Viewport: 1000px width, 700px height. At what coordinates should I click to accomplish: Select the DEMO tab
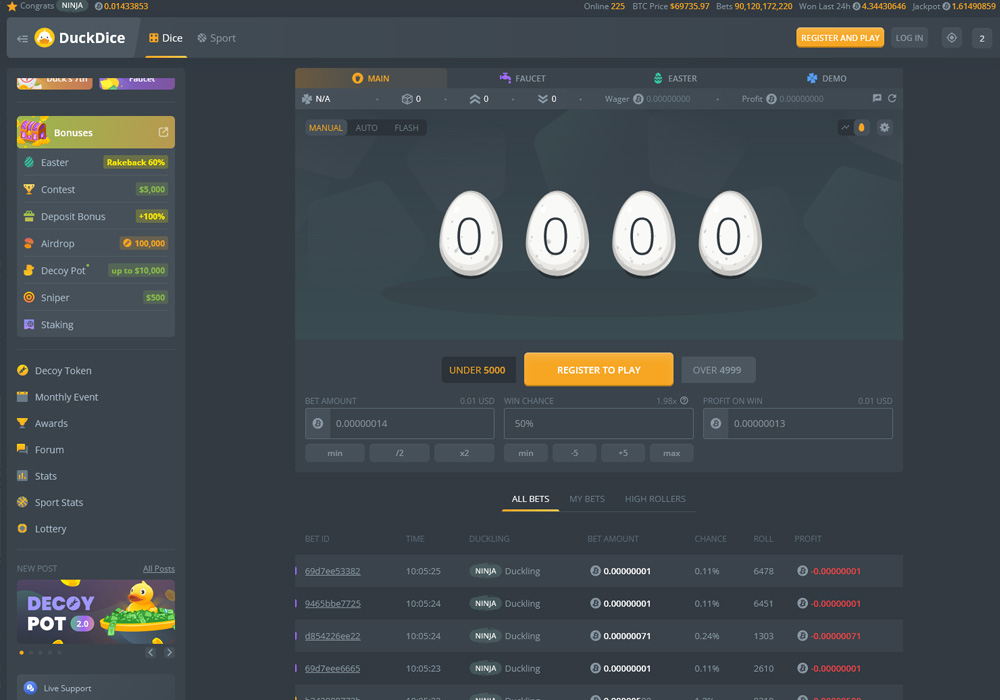[827, 78]
